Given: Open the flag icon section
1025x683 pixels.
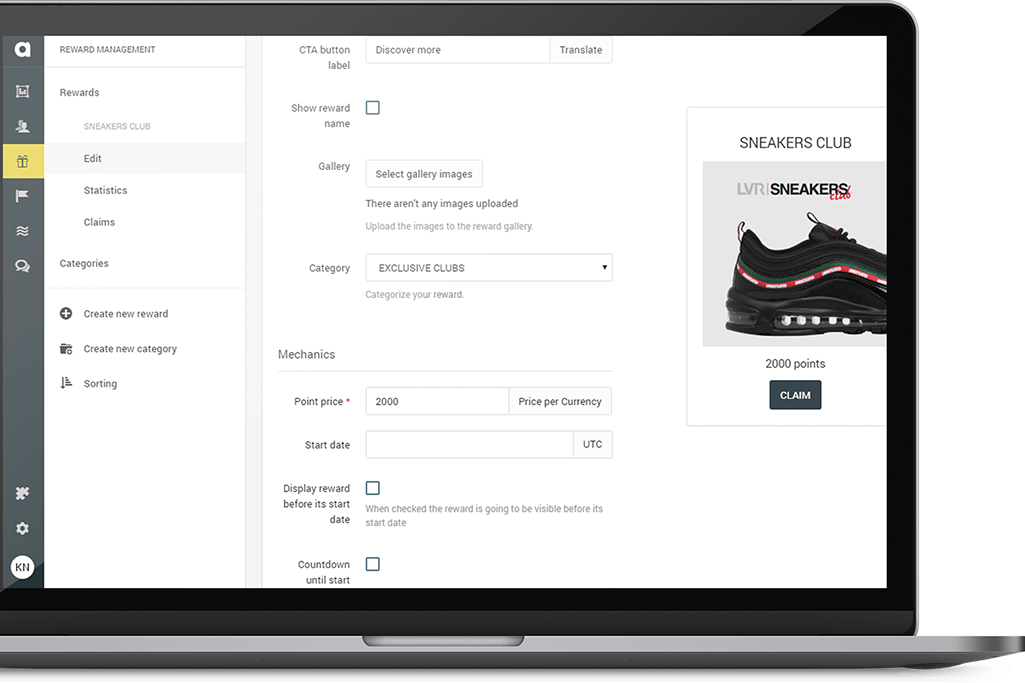Looking at the screenshot, I should 22,195.
